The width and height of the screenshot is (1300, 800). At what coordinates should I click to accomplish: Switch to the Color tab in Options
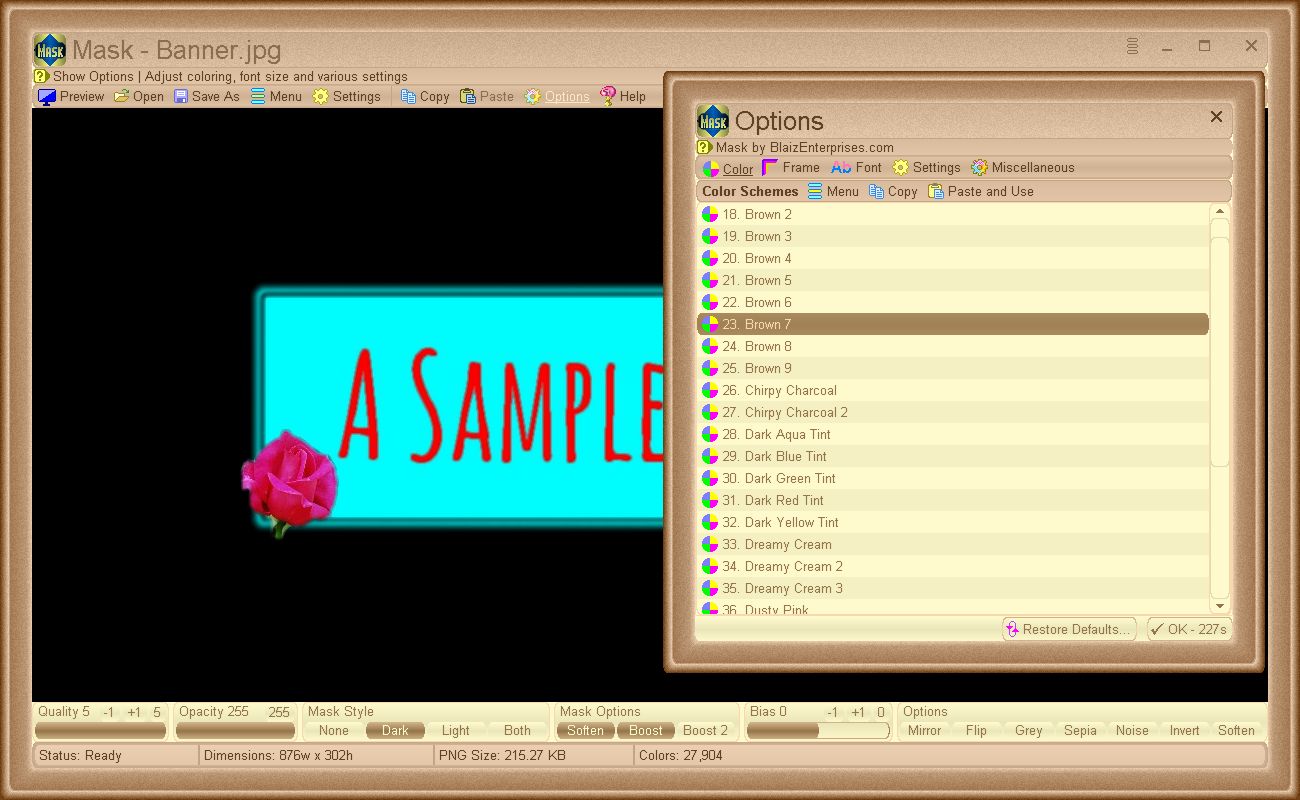[728, 168]
